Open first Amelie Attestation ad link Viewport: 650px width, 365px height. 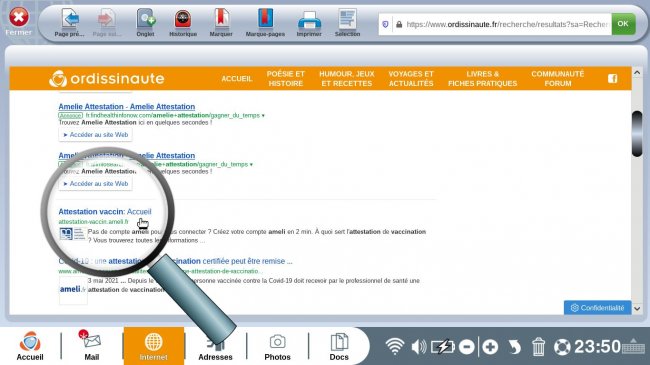coord(126,107)
